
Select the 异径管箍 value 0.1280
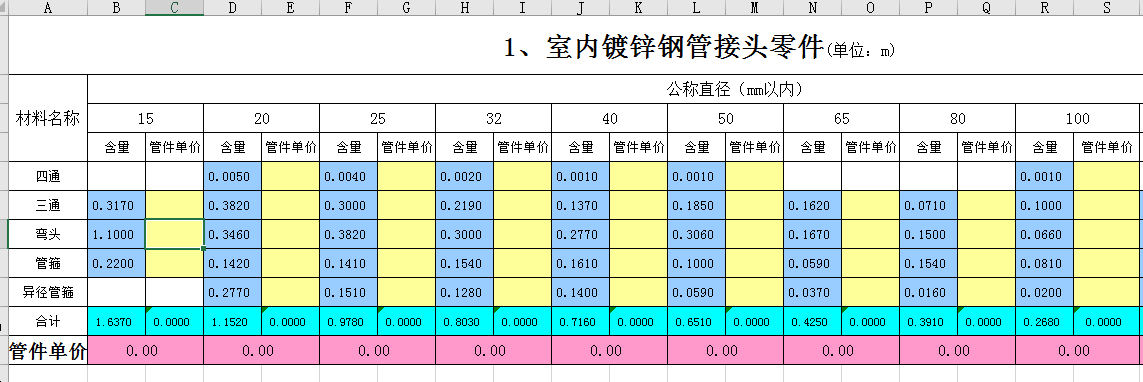[464, 292]
